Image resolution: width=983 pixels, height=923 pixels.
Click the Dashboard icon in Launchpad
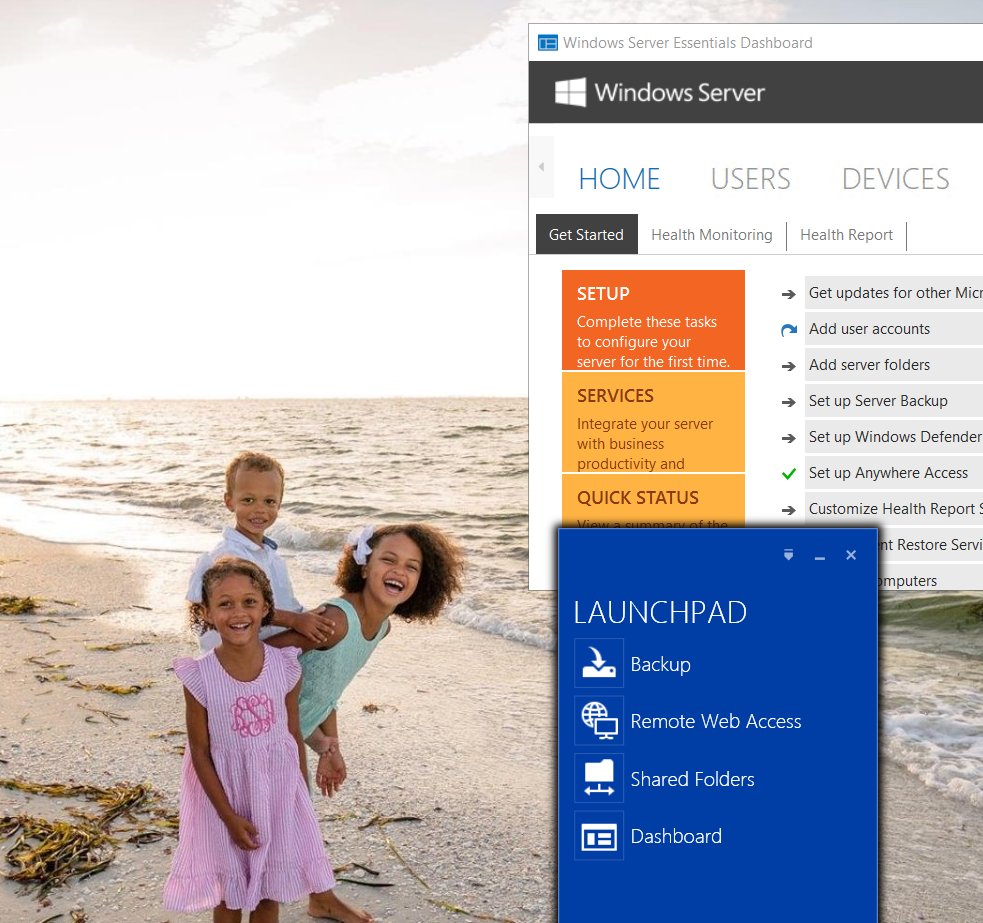point(599,836)
